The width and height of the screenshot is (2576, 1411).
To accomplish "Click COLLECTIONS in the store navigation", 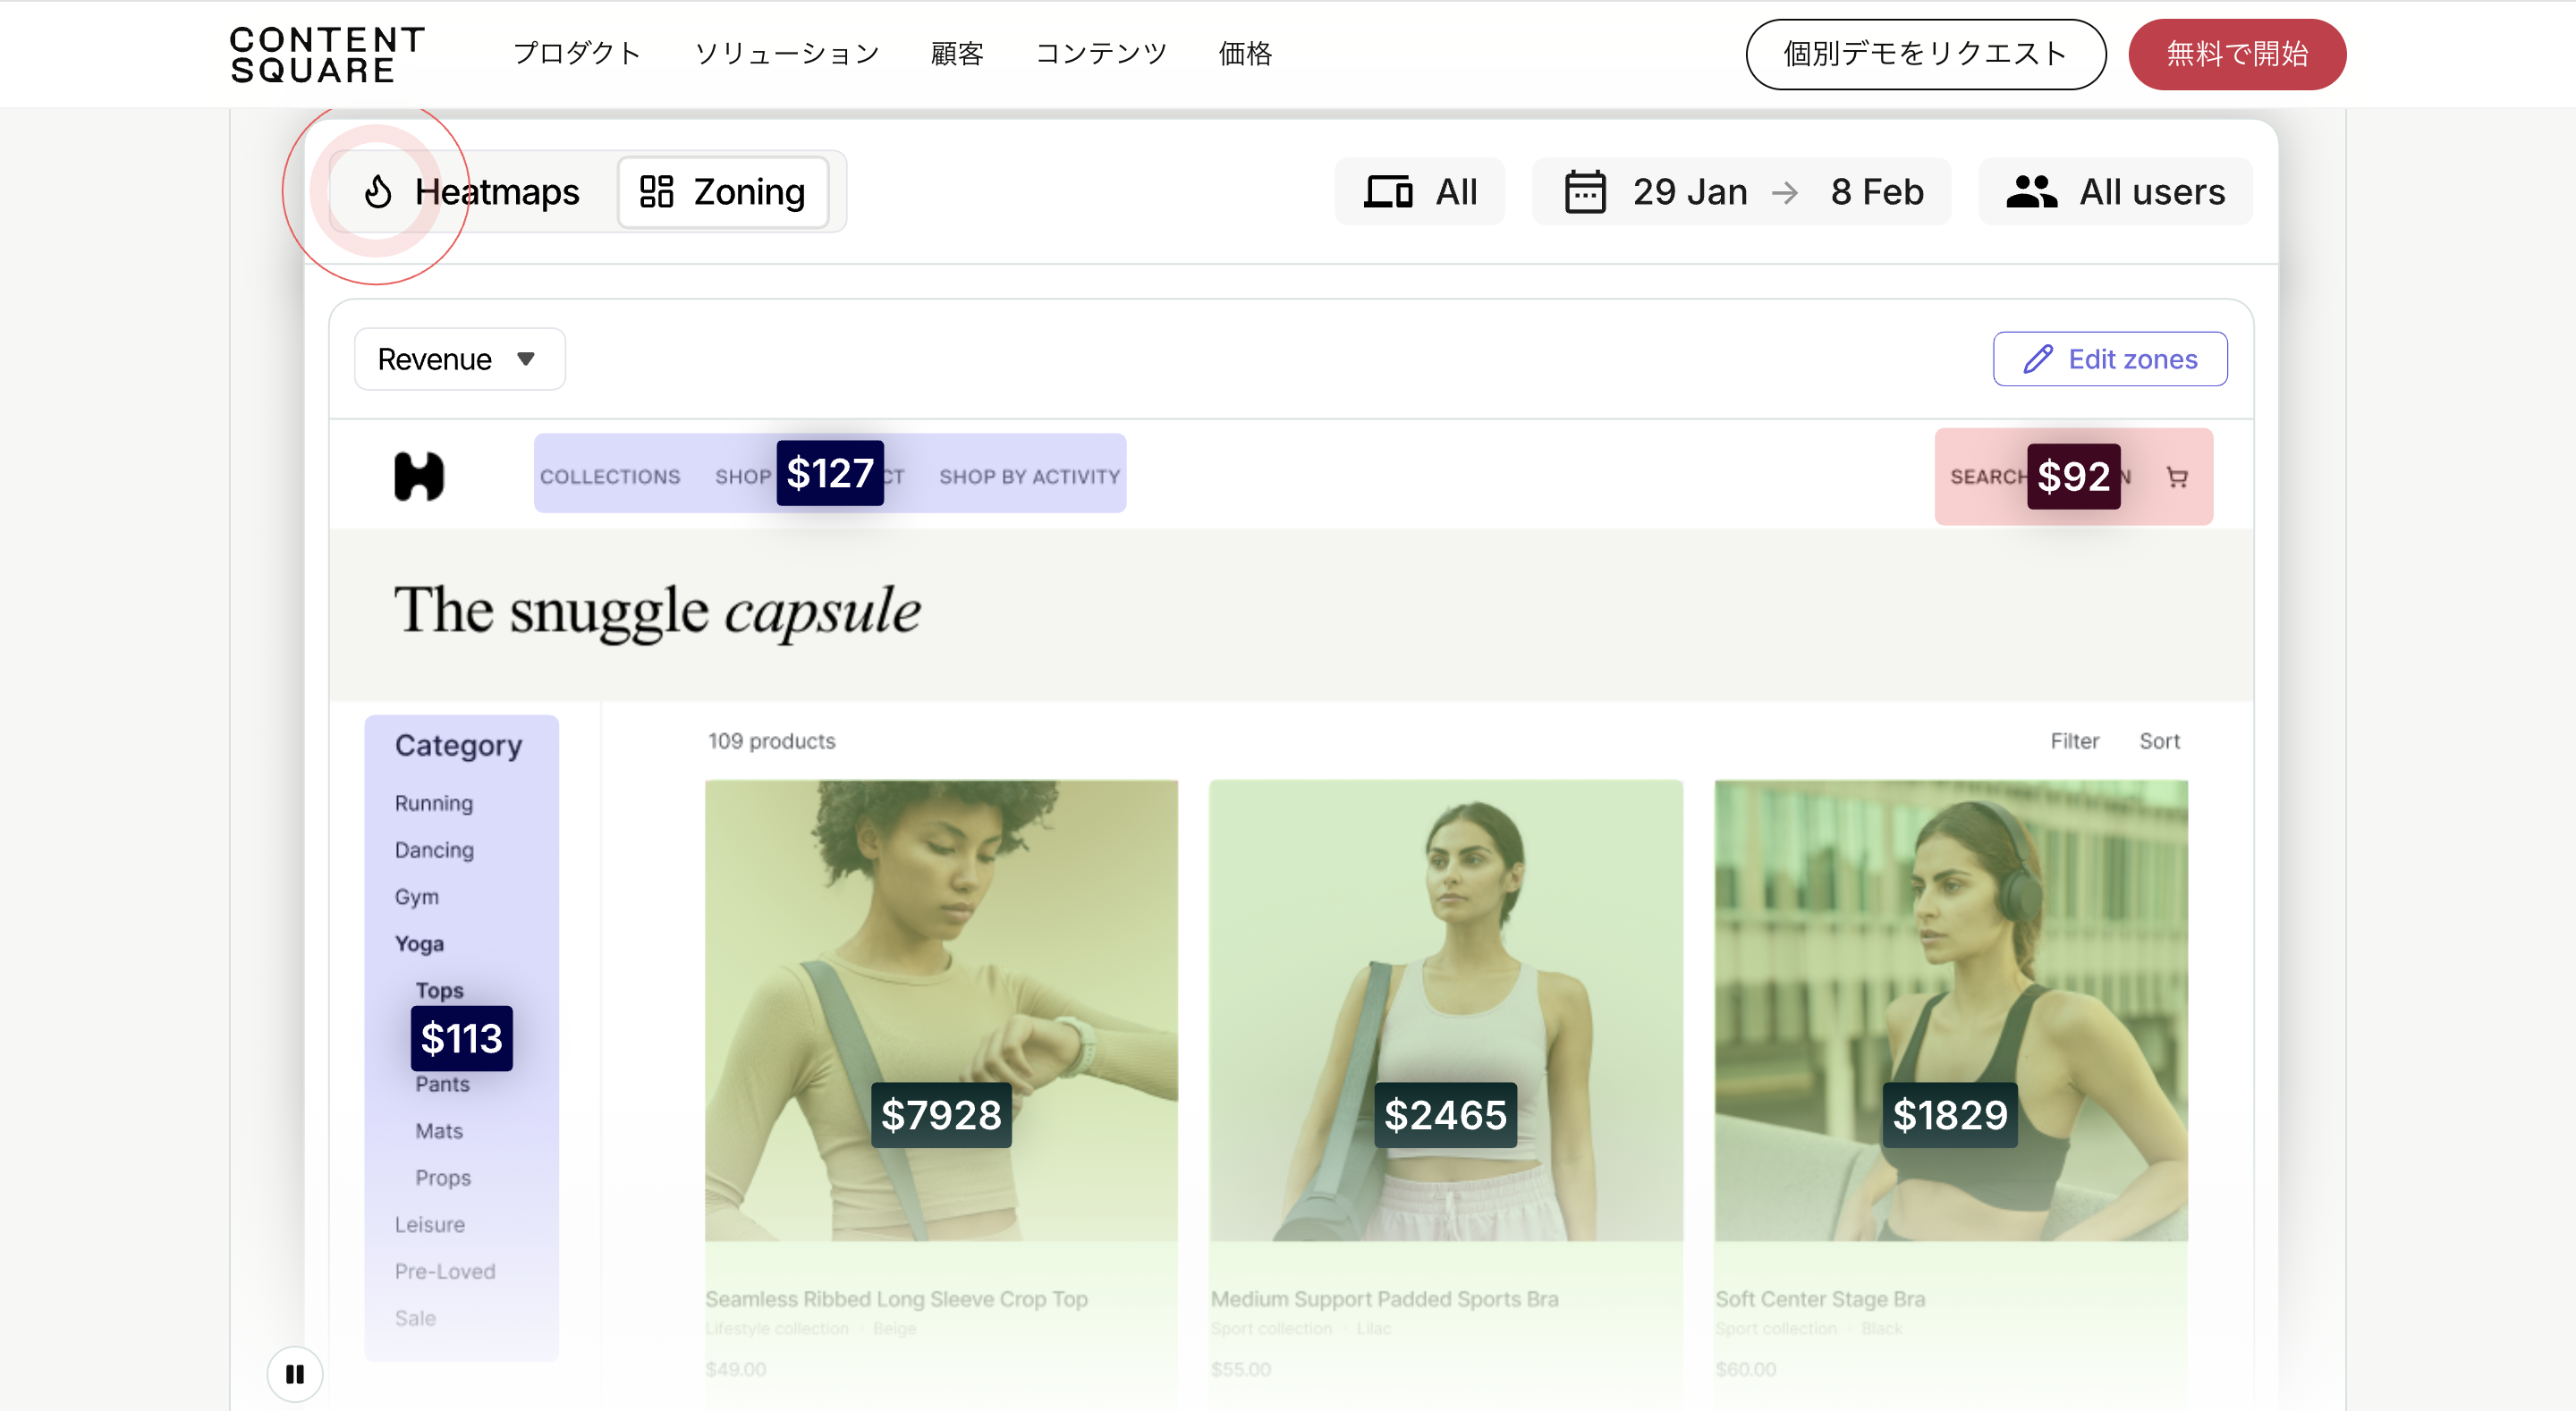I will [x=610, y=477].
